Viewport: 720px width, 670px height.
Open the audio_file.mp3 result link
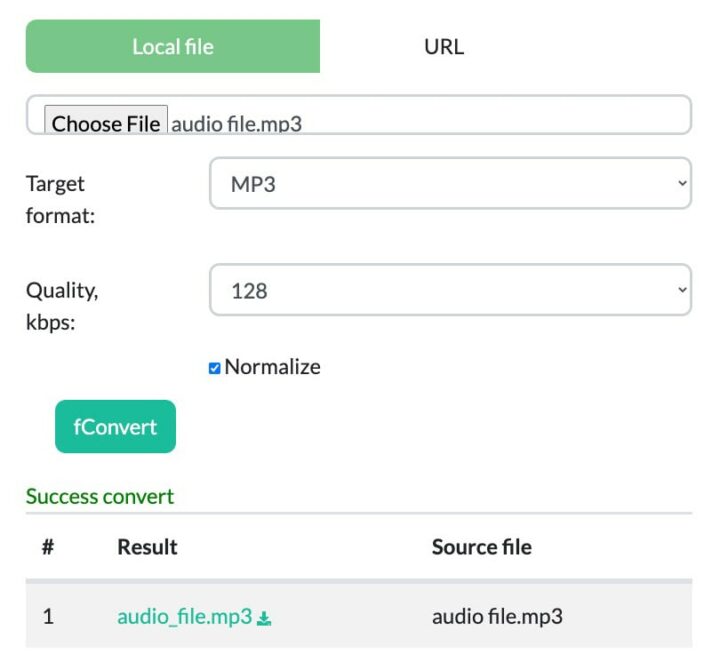(184, 616)
